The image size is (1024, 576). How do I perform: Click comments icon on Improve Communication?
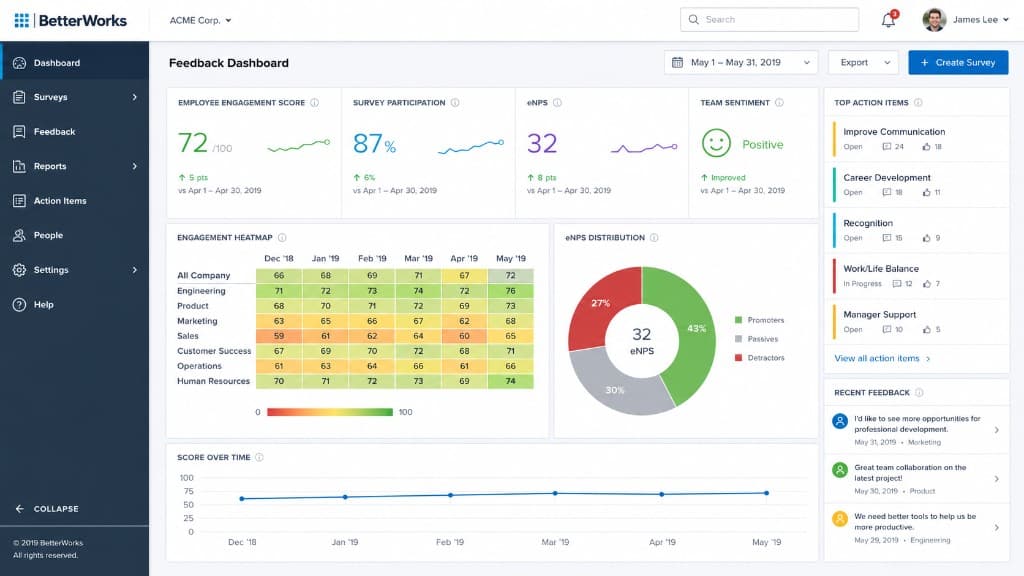pyautogui.click(x=886, y=147)
